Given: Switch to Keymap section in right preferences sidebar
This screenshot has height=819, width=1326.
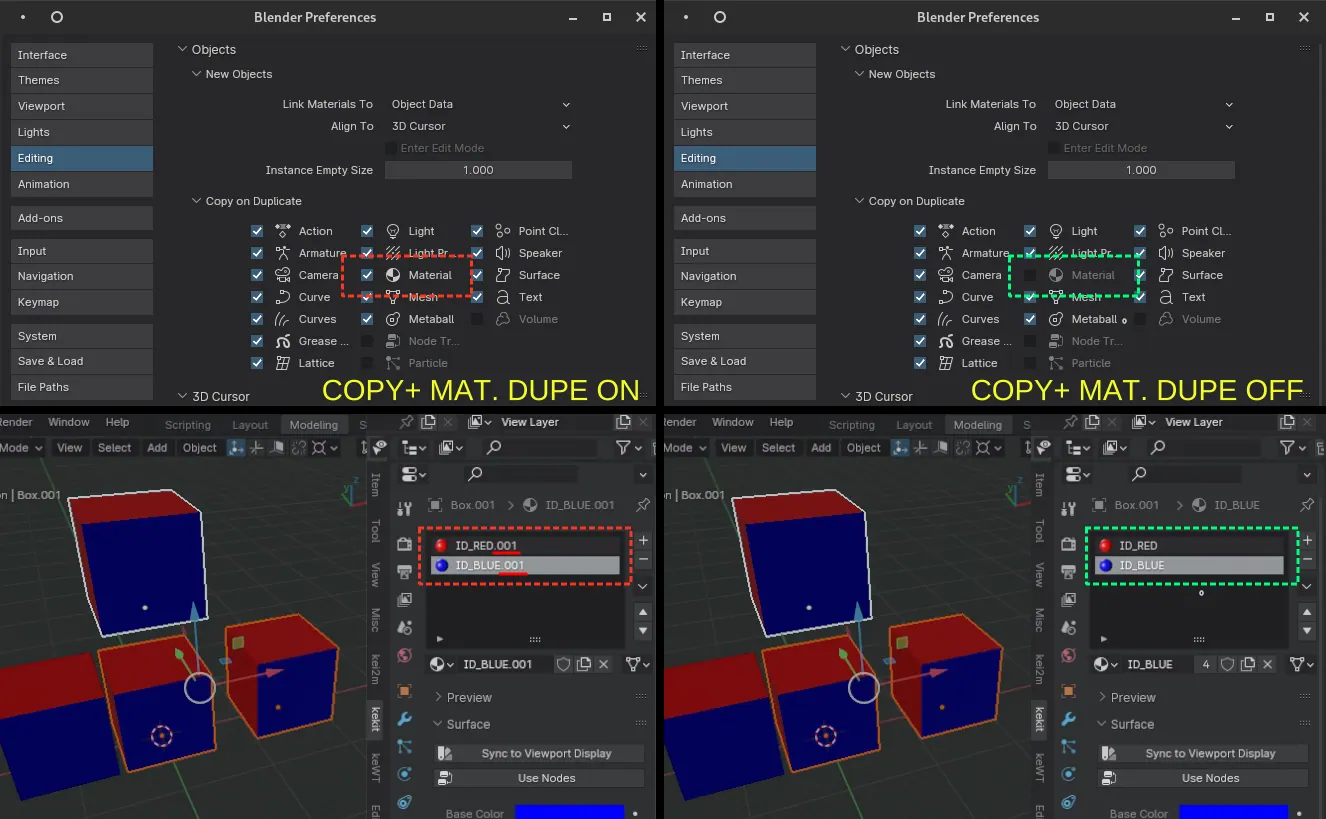Looking at the screenshot, I should 744,302.
